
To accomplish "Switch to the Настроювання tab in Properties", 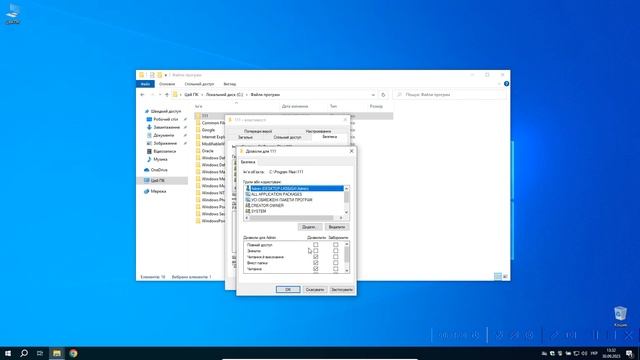I will pyautogui.click(x=318, y=131).
